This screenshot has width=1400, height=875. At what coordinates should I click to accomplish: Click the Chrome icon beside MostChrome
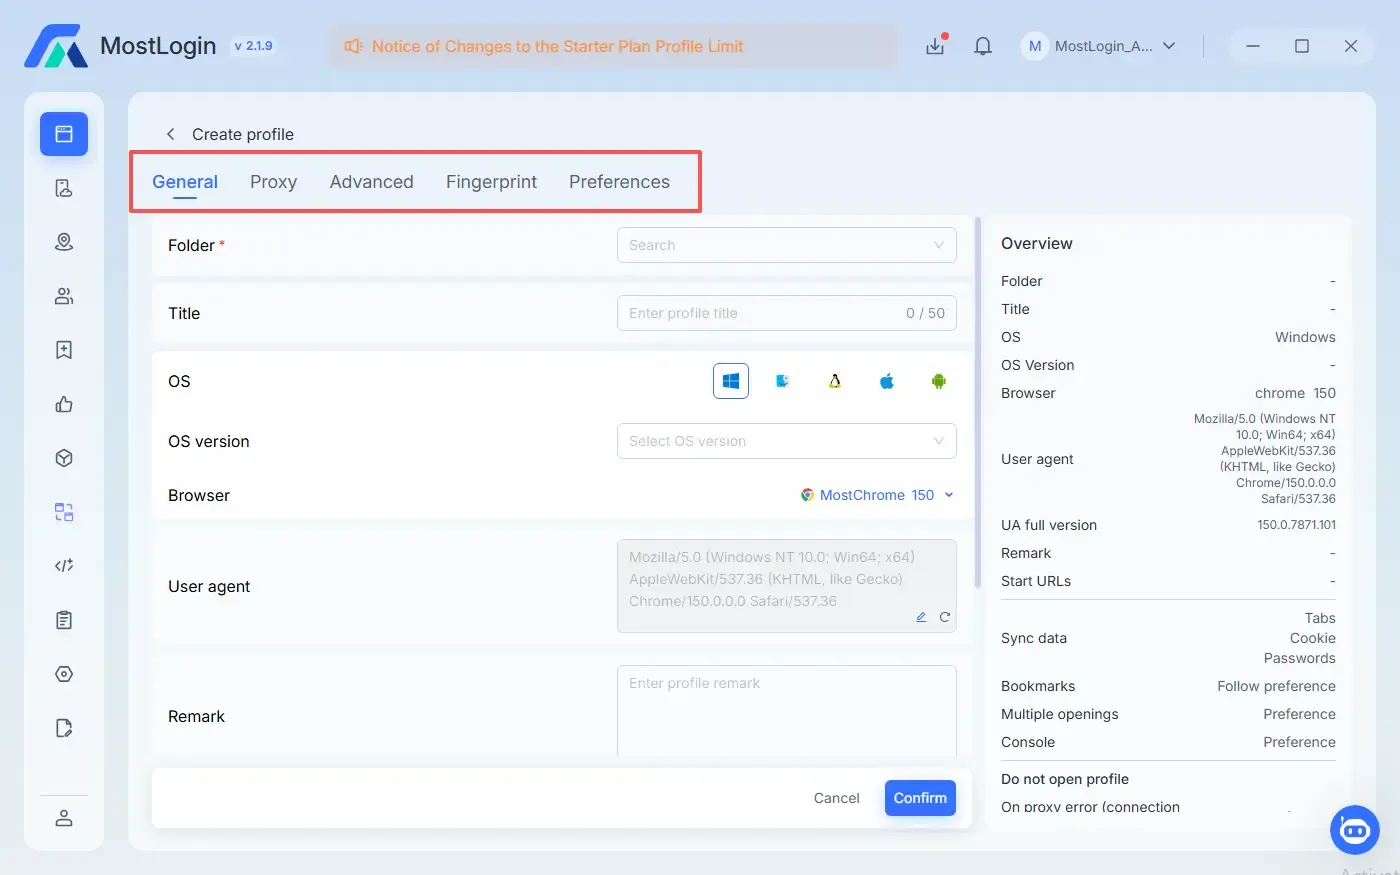coord(807,495)
